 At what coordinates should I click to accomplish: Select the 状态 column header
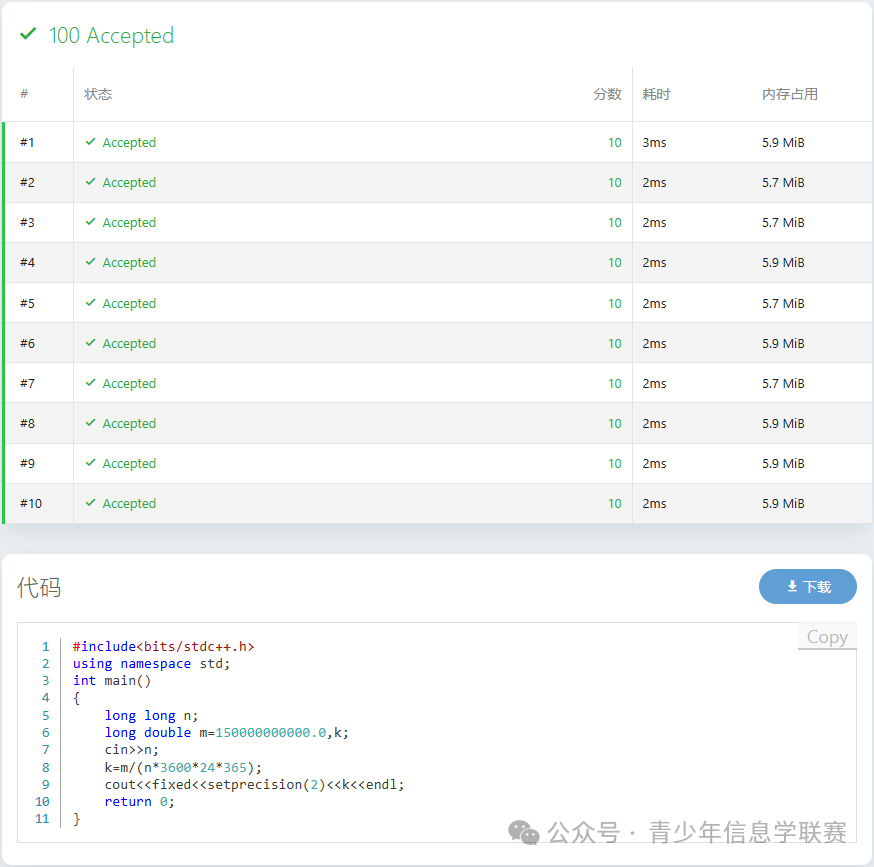97,93
